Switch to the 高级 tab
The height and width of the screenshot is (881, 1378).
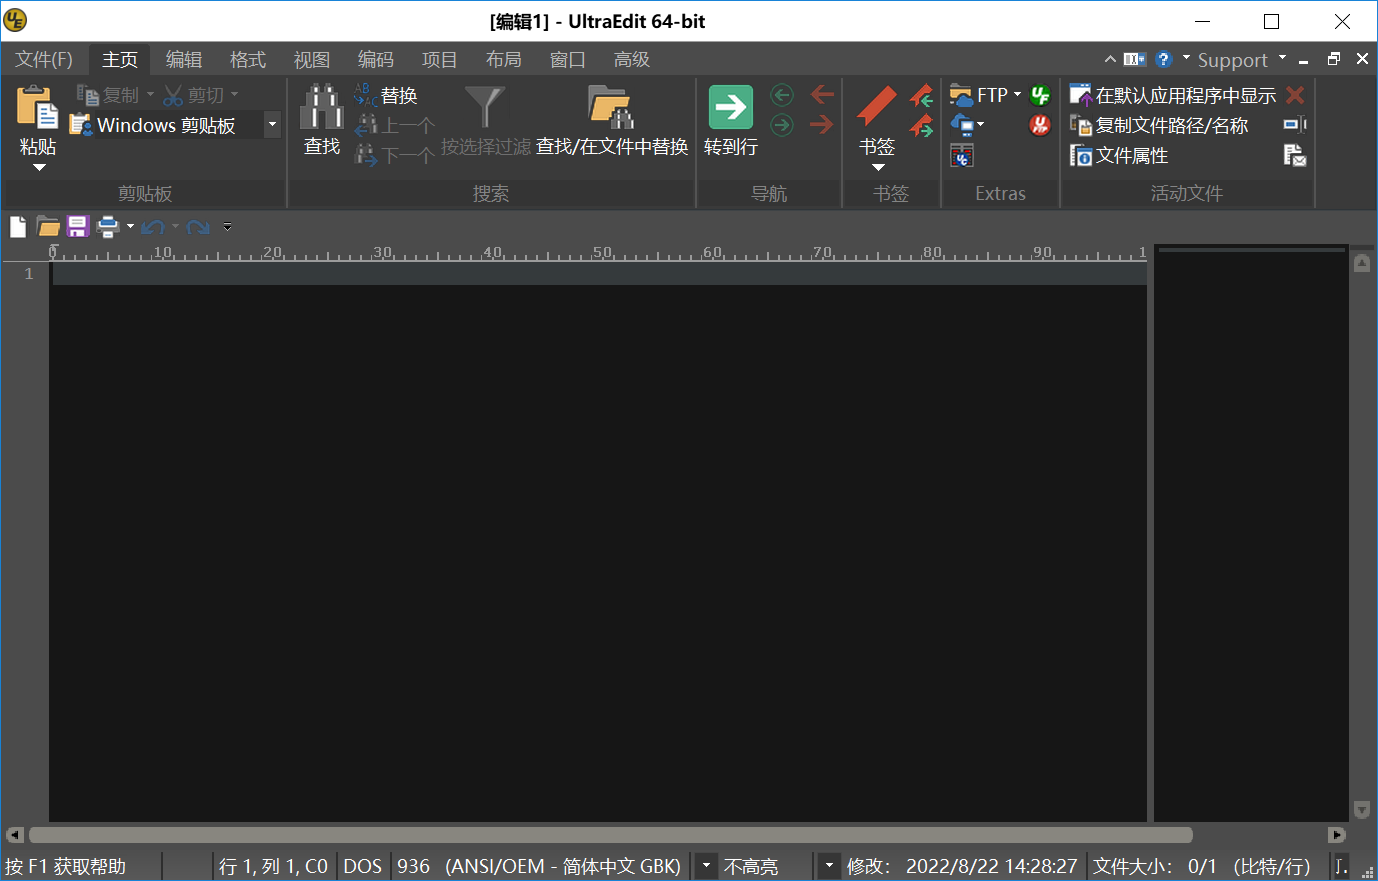(x=632, y=60)
